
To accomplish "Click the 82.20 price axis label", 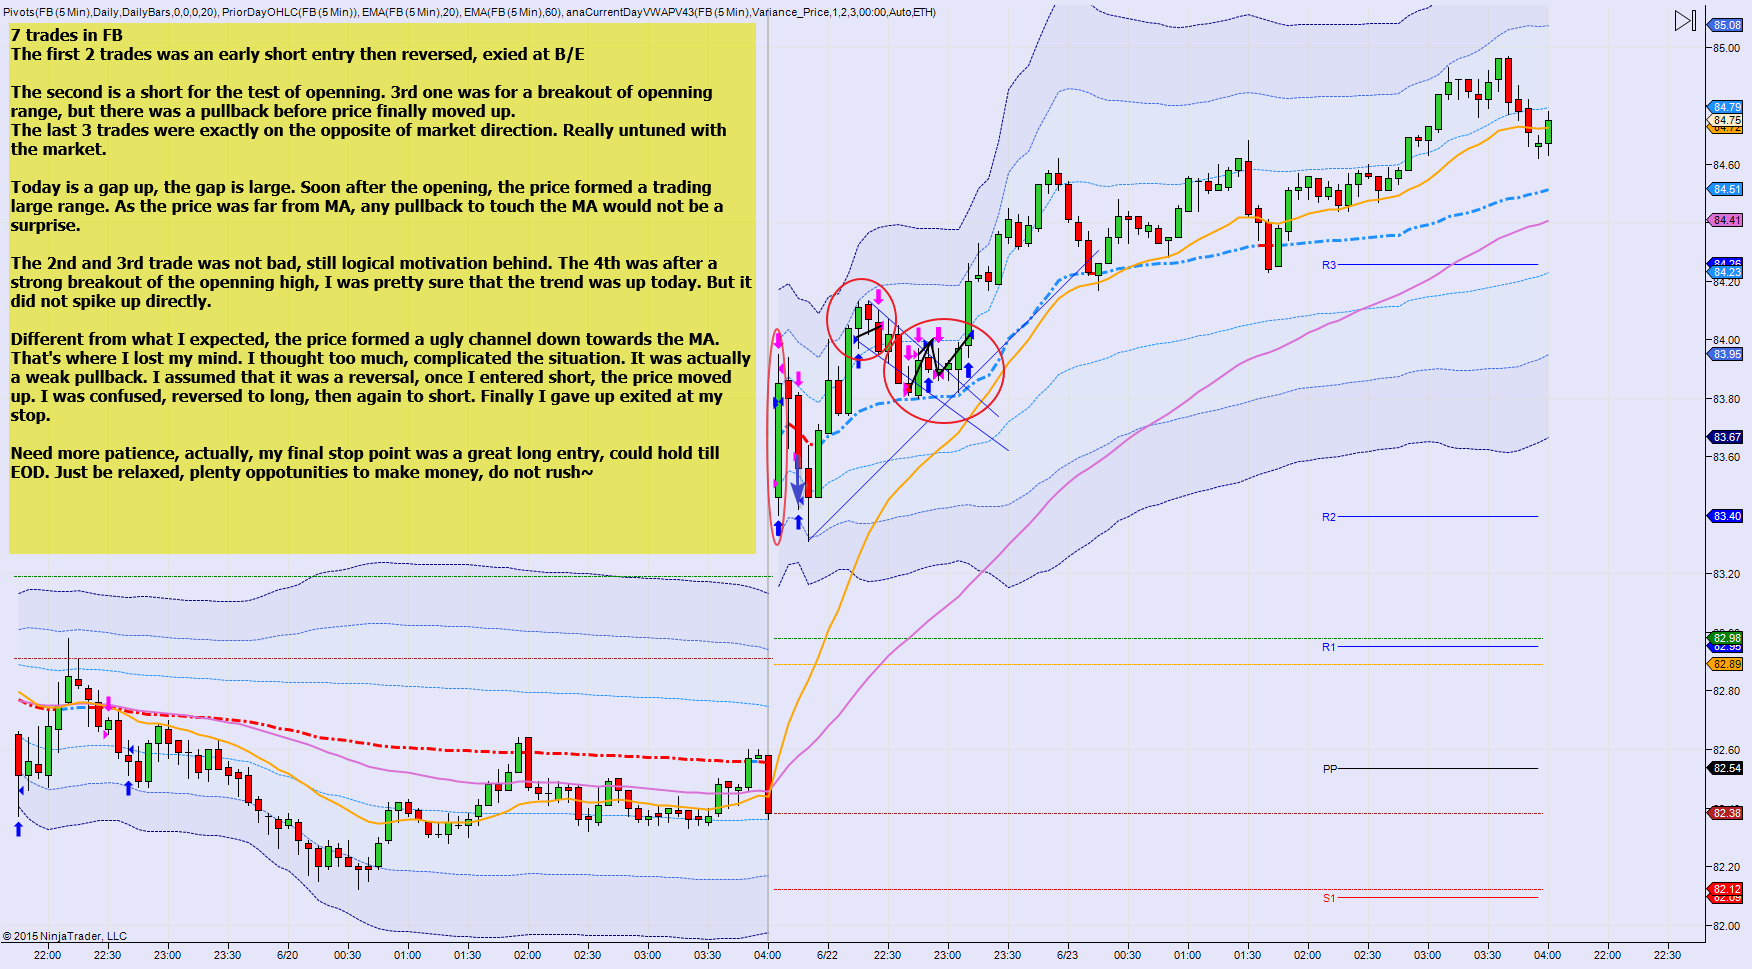I will click(x=1726, y=867).
